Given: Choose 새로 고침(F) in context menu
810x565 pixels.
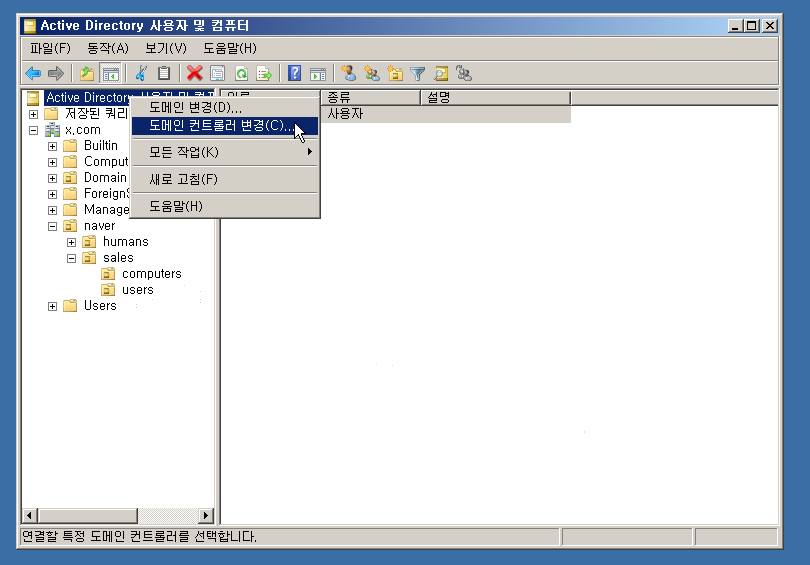Looking at the screenshot, I should pyautogui.click(x=225, y=179).
